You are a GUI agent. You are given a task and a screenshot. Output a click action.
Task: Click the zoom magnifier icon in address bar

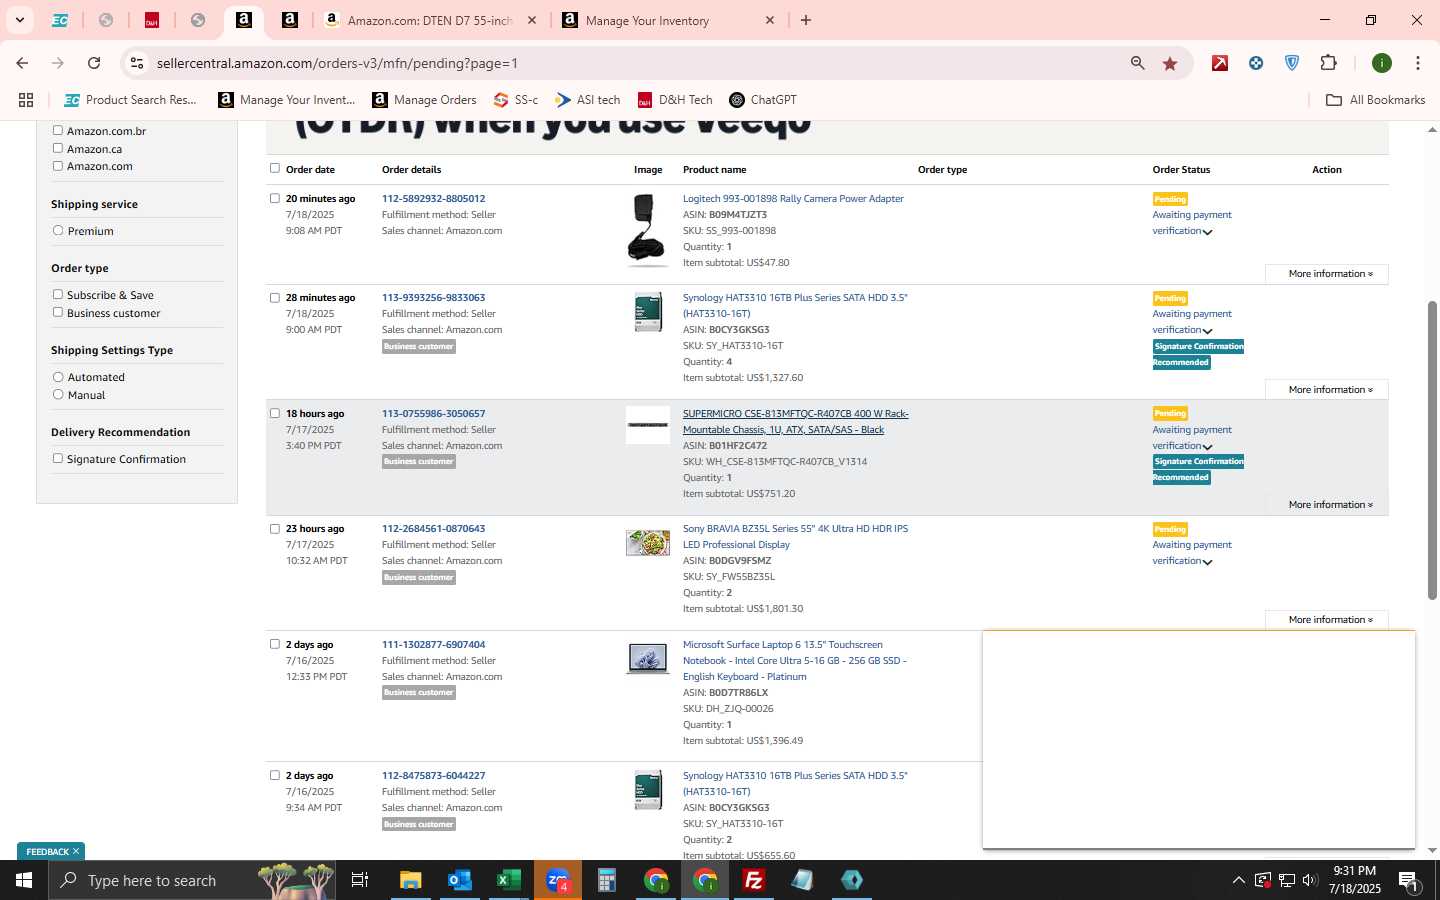(1137, 63)
